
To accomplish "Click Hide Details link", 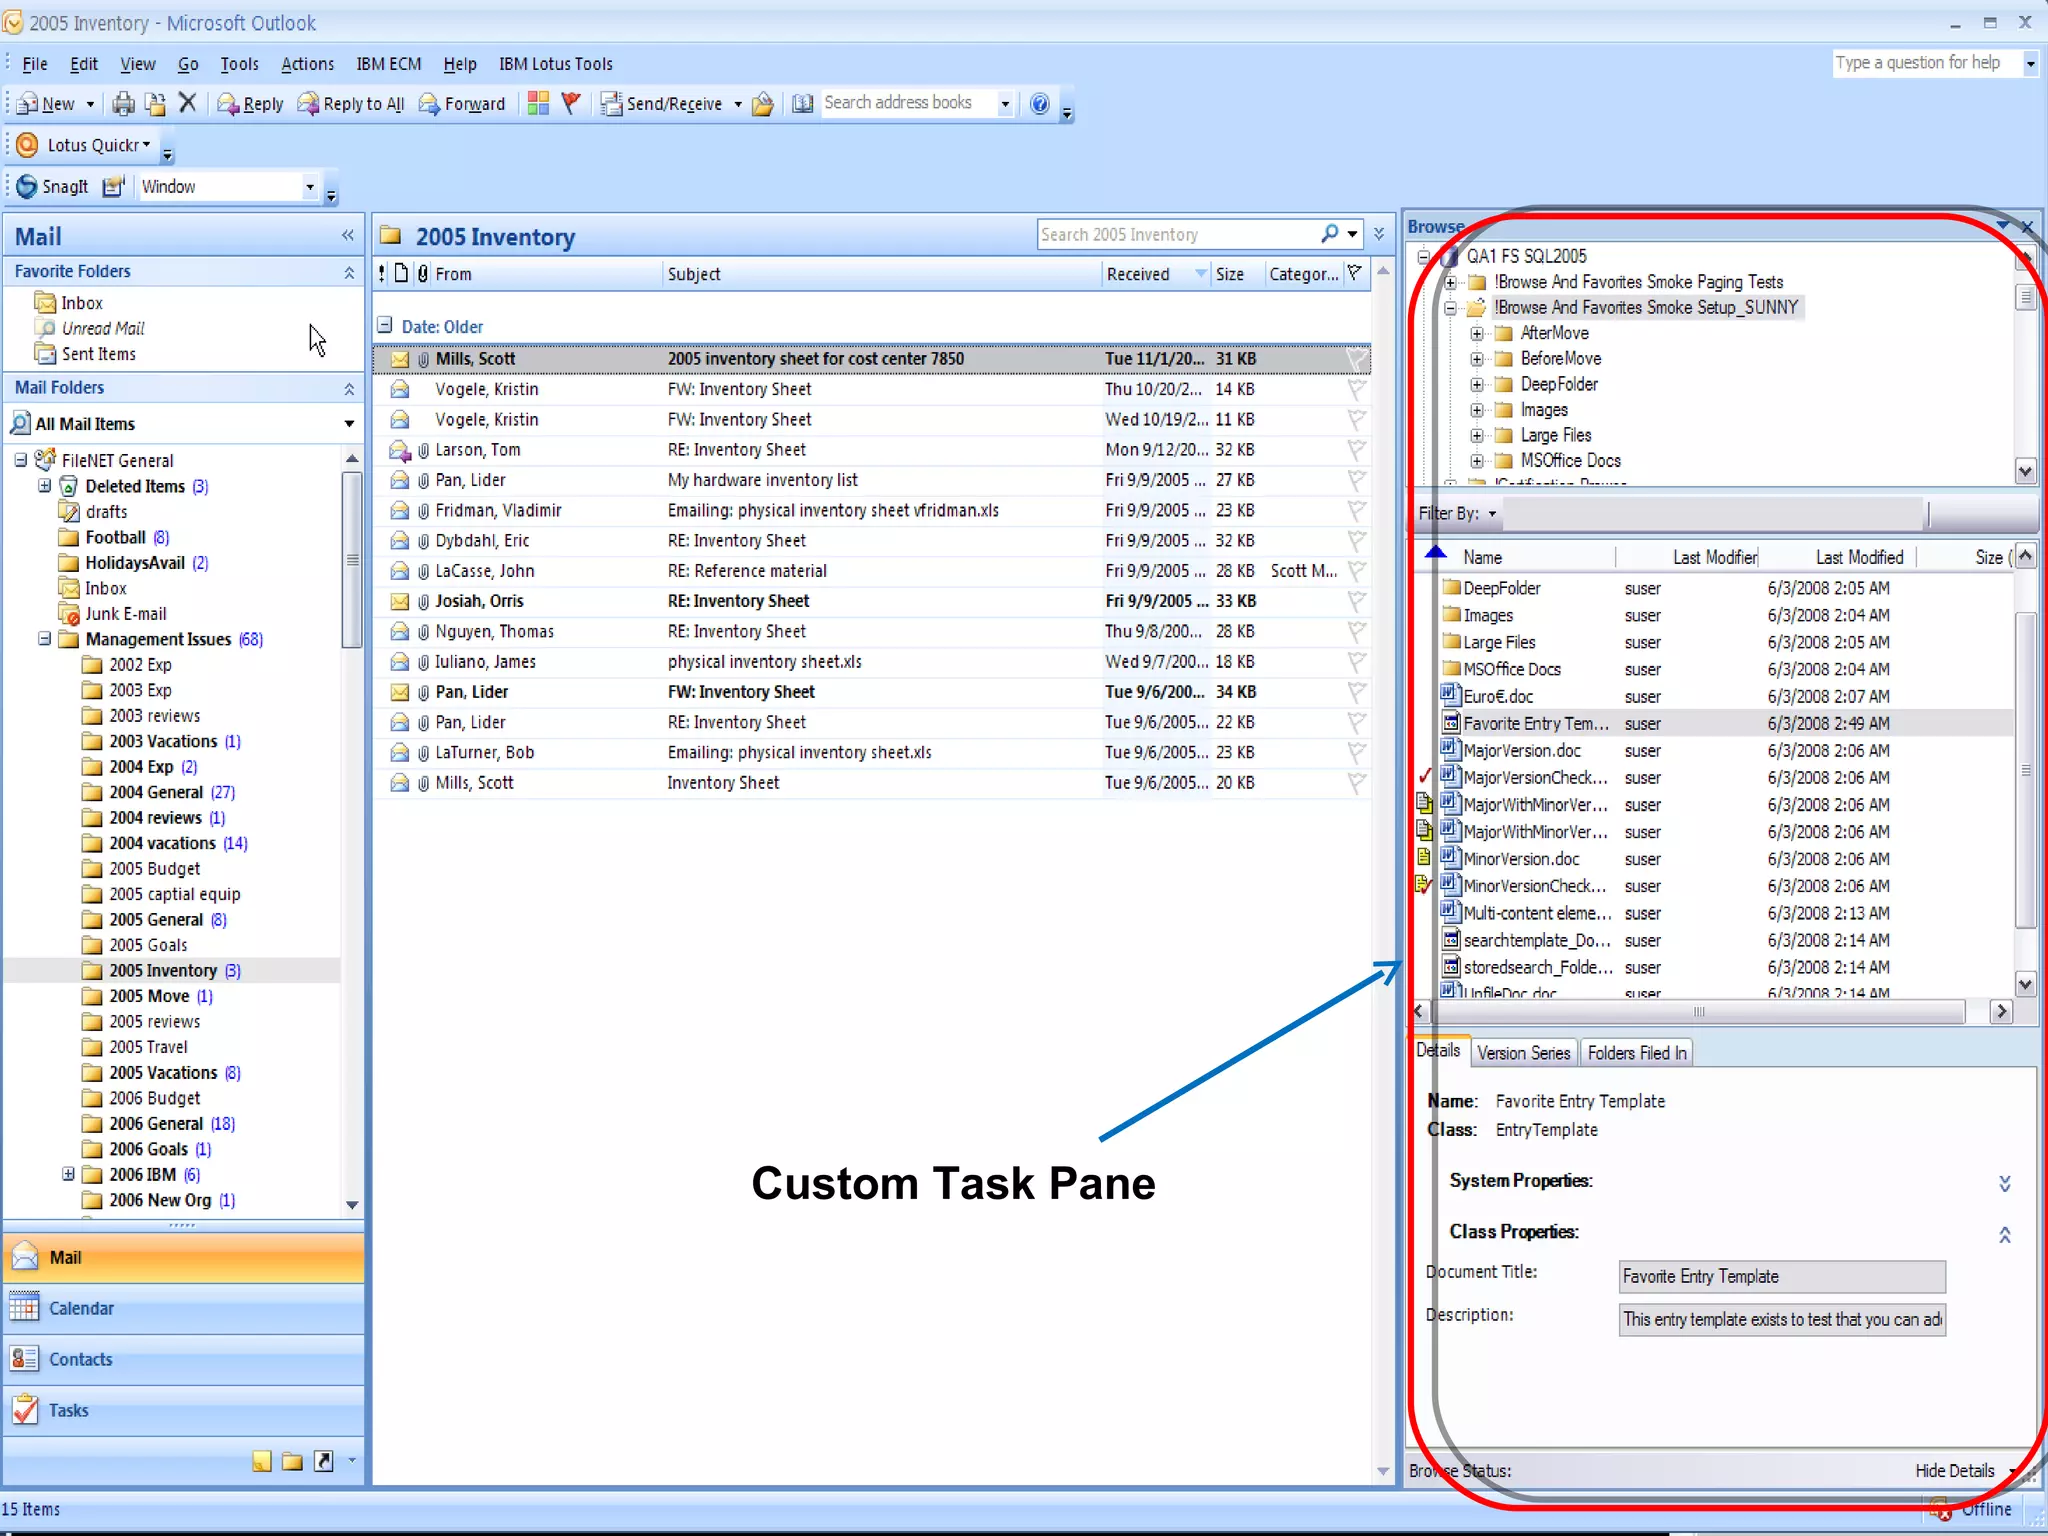I will pyautogui.click(x=1954, y=1471).
